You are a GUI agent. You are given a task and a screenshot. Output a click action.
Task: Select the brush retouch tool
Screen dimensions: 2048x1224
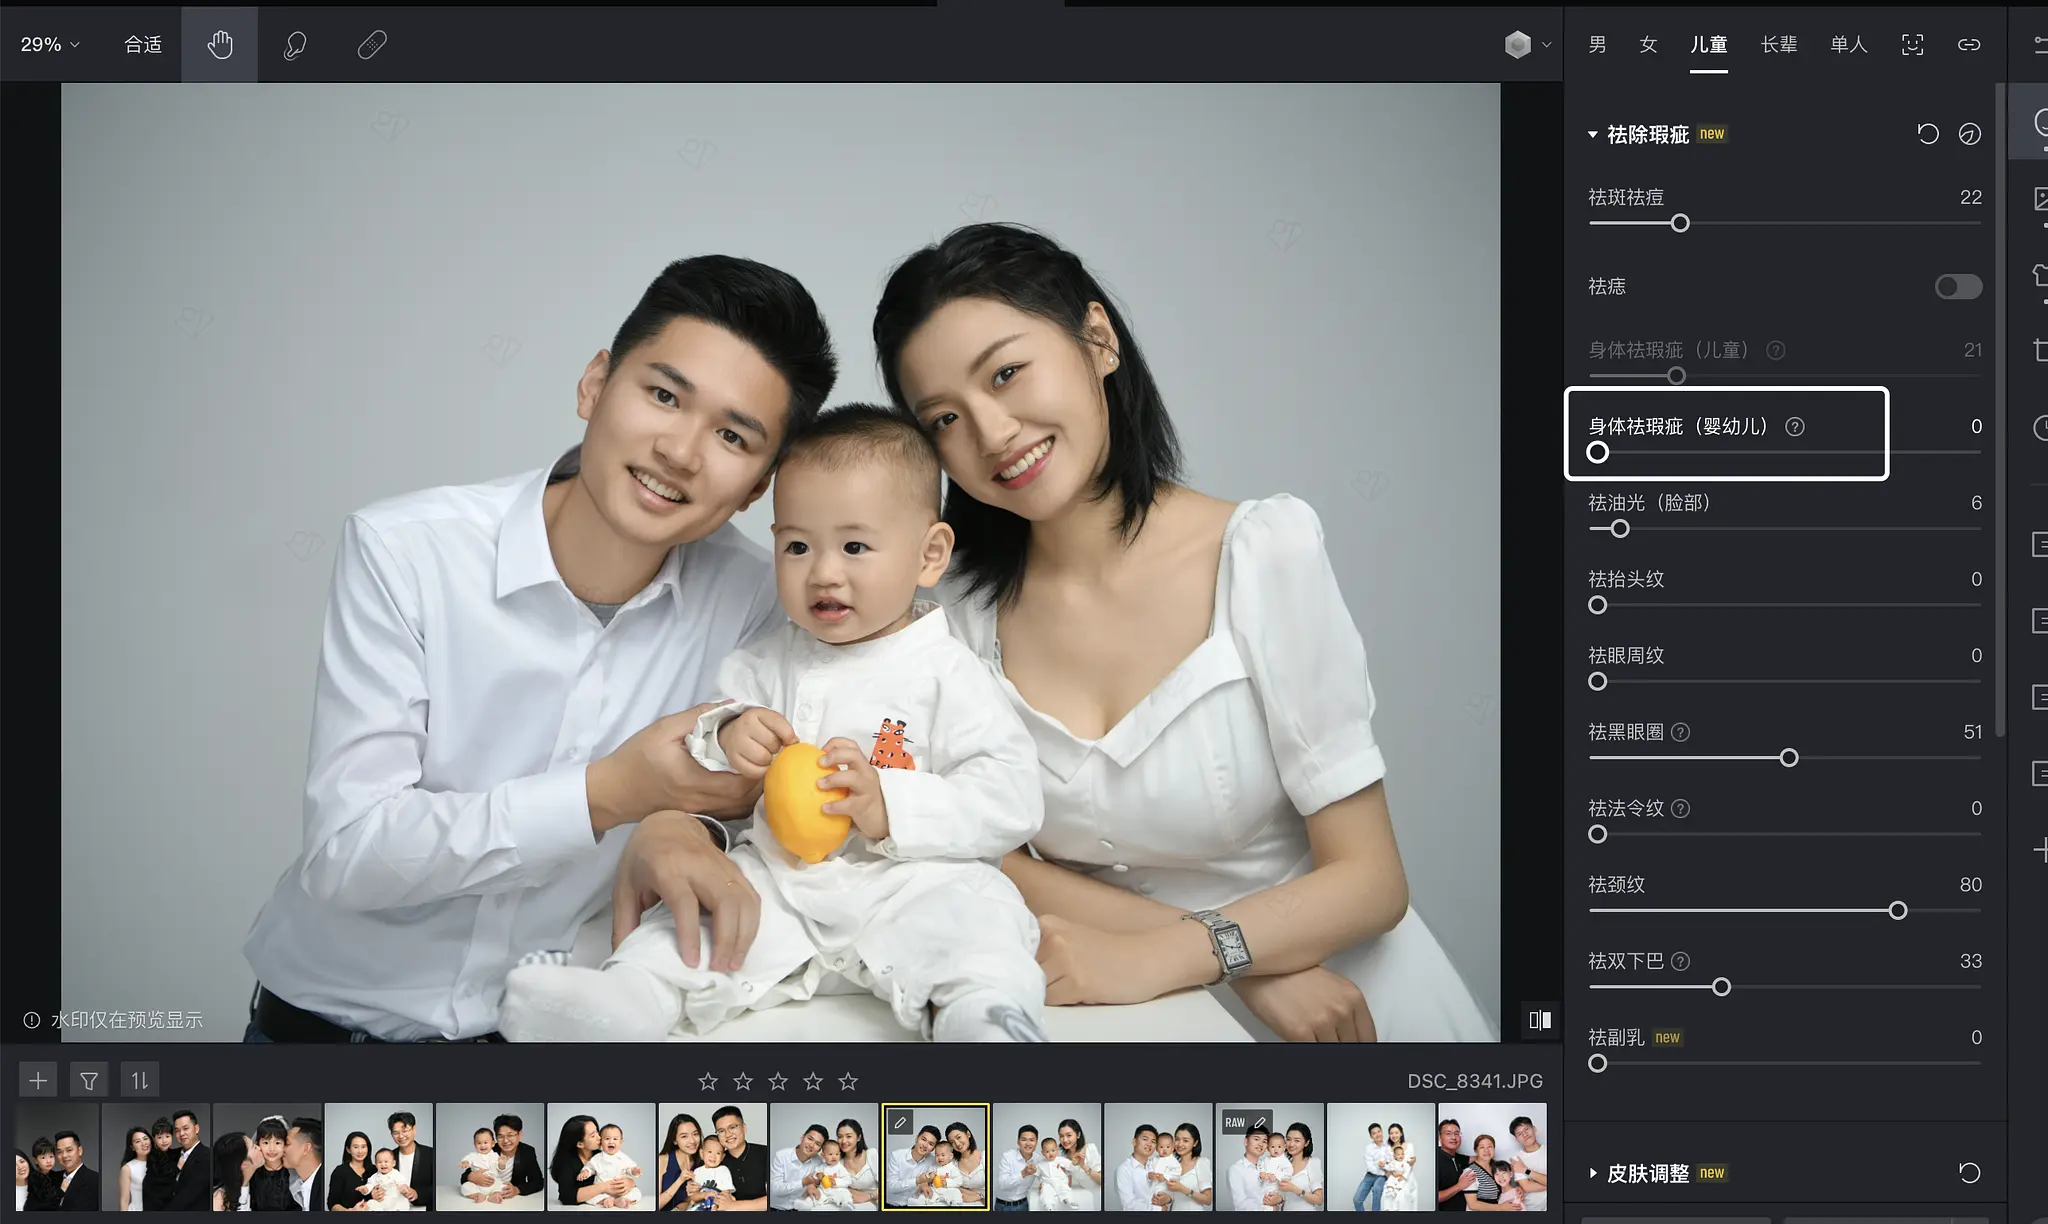point(295,44)
